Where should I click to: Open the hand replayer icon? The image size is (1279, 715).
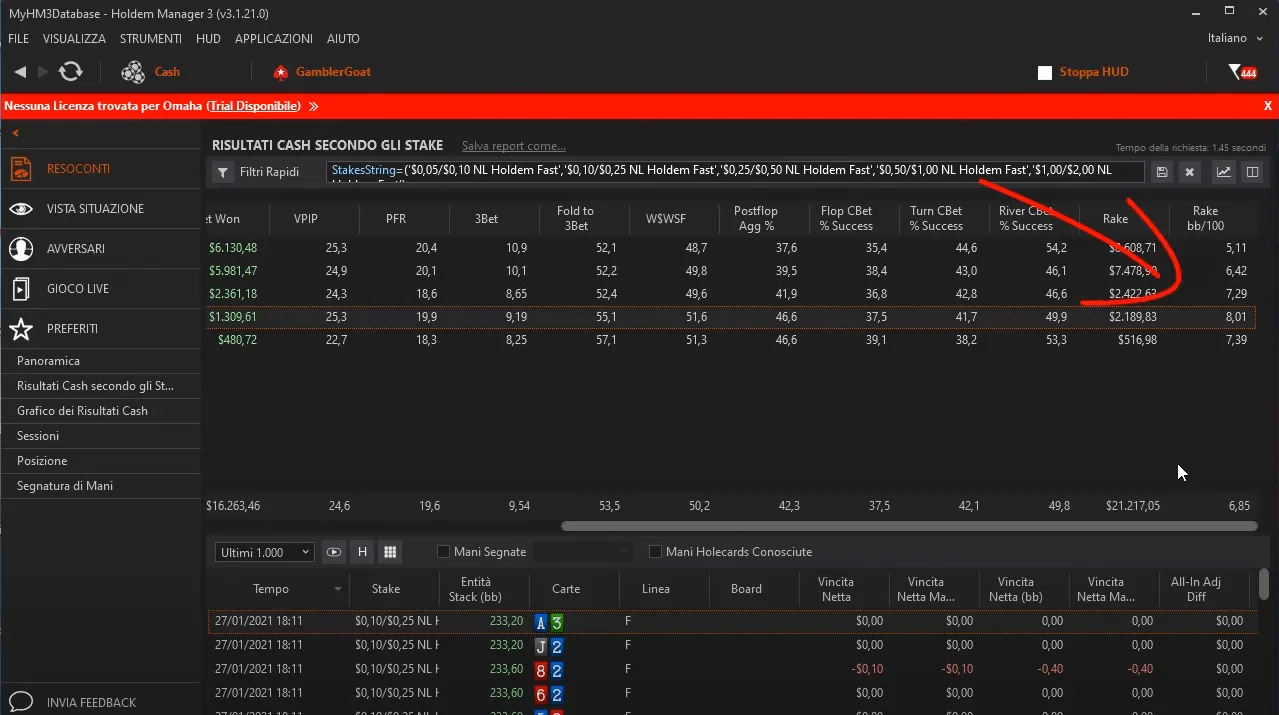334,552
